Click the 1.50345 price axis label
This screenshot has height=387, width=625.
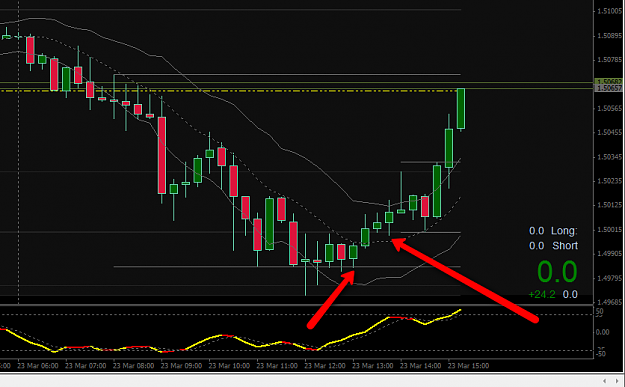(609, 157)
